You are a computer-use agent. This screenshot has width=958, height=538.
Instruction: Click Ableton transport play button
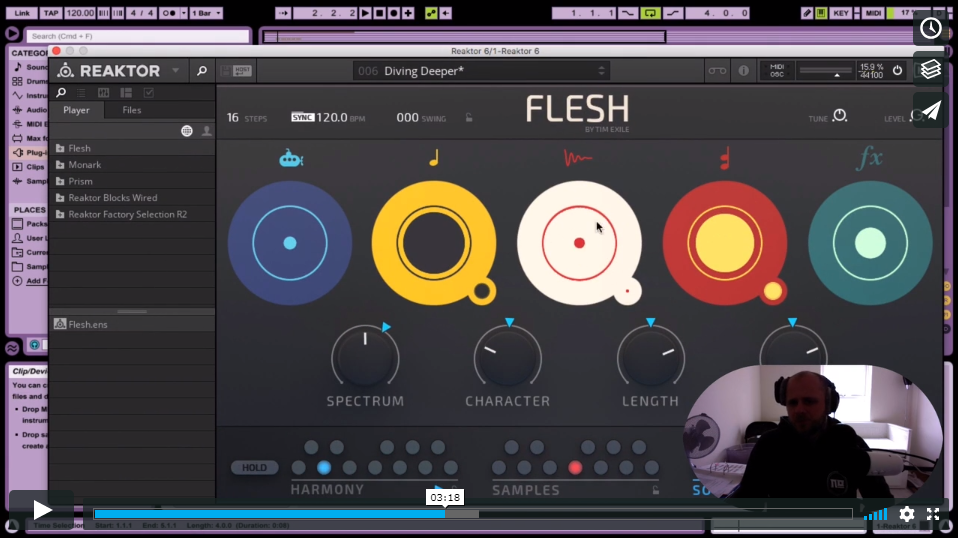pos(365,13)
